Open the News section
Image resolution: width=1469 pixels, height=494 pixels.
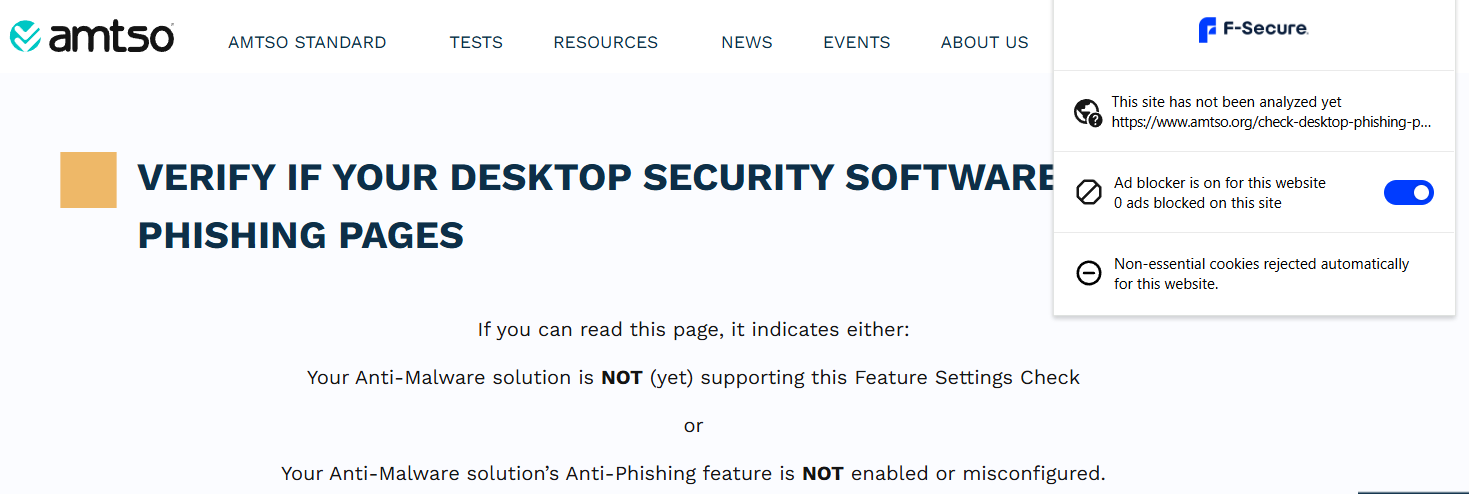pyautogui.click(x=746, y=42)
